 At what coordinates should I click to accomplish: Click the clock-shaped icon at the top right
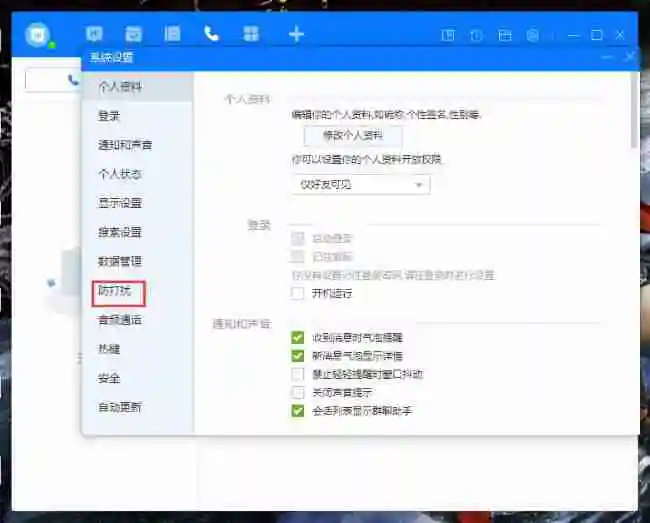(476, 36)
